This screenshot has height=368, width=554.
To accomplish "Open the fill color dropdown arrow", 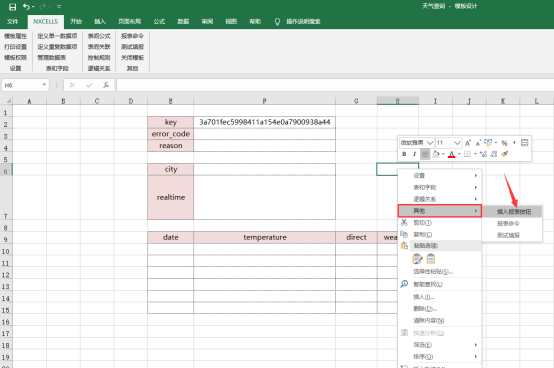I will [443, 154].
